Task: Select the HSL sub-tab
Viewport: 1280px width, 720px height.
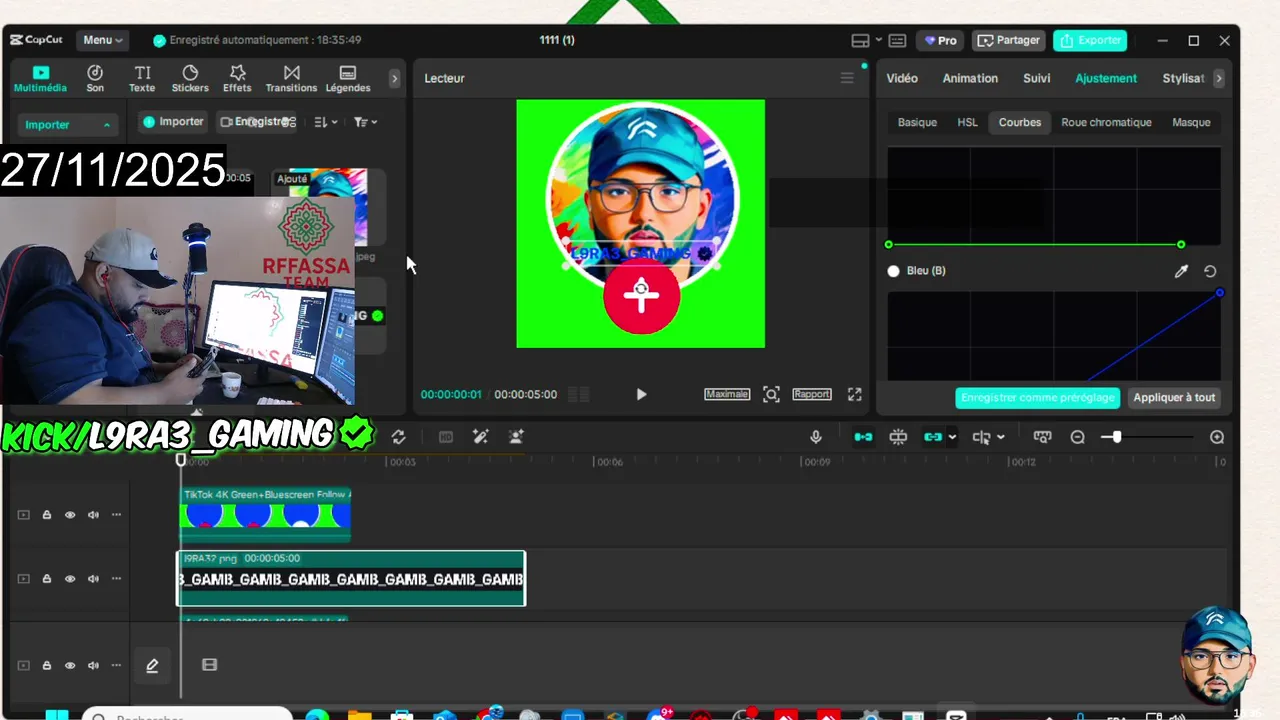Action: click(x=967, y=122)
